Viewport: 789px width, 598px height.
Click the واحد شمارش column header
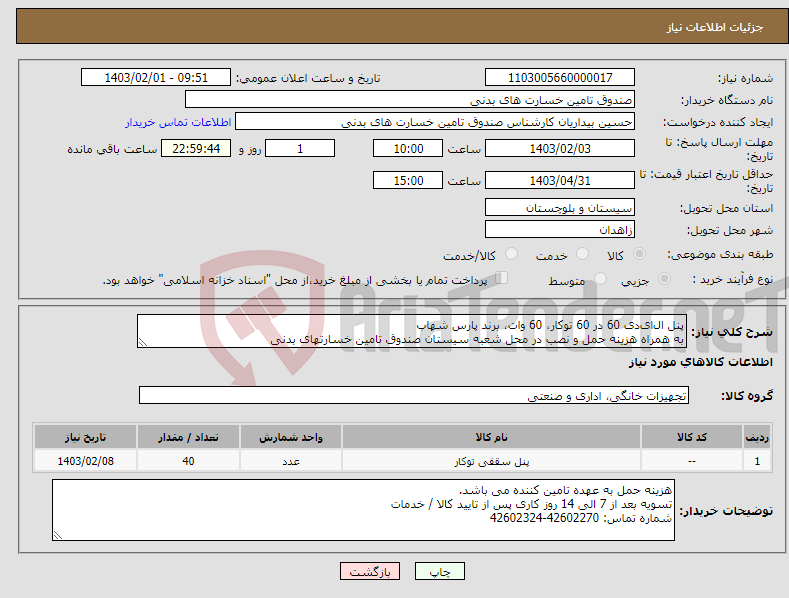point(291,437)
